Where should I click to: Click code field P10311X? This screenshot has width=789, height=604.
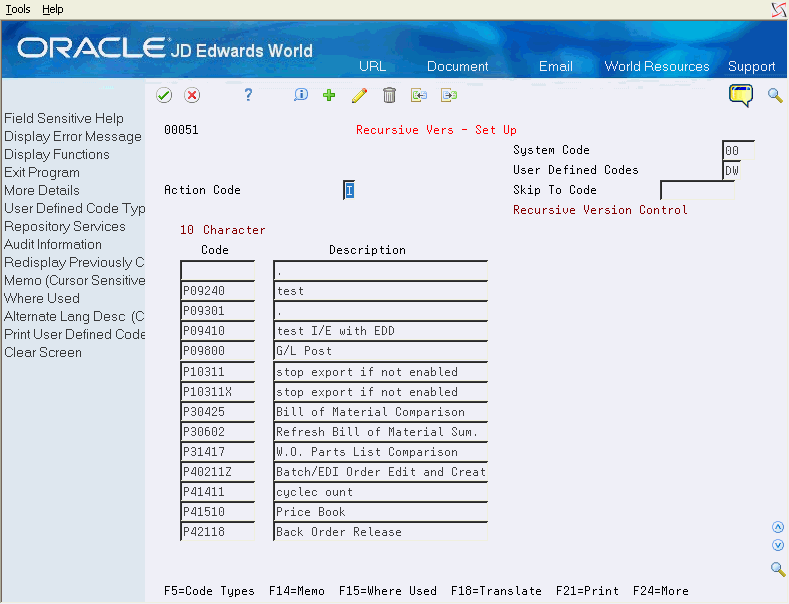217,392
